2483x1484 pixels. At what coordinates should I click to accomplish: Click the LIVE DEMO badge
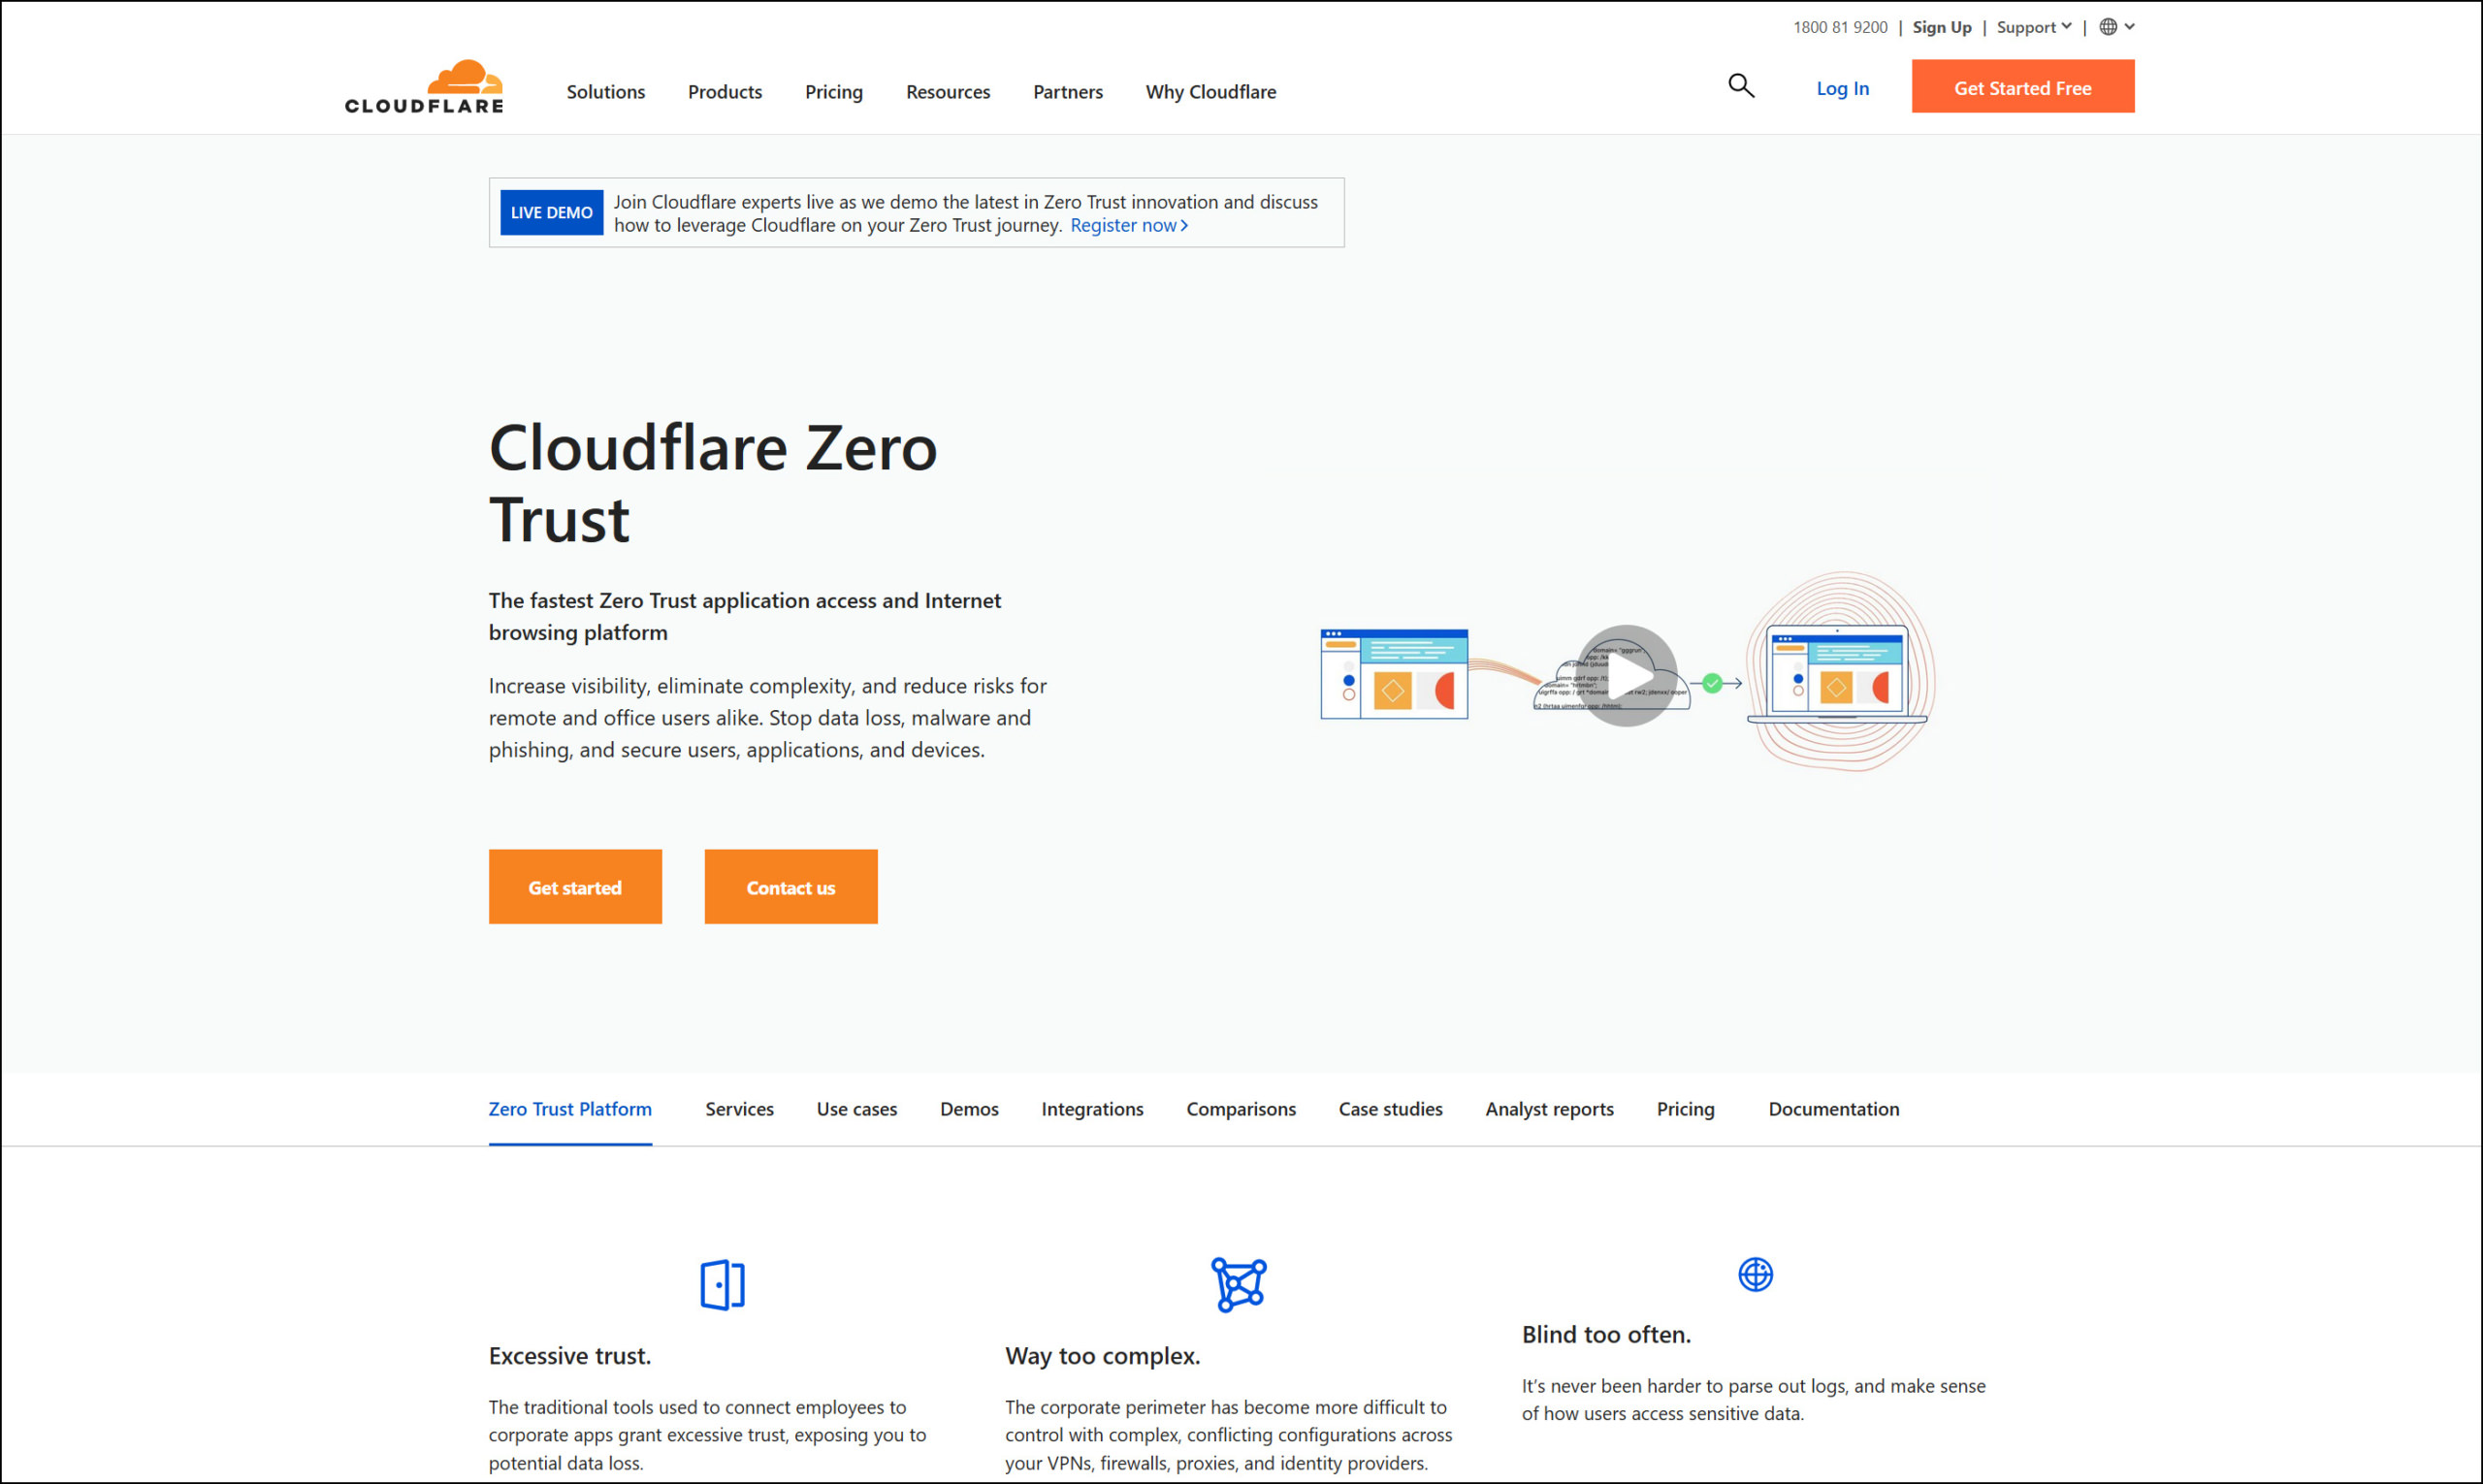pyautogui.click(x=552, y=213)
